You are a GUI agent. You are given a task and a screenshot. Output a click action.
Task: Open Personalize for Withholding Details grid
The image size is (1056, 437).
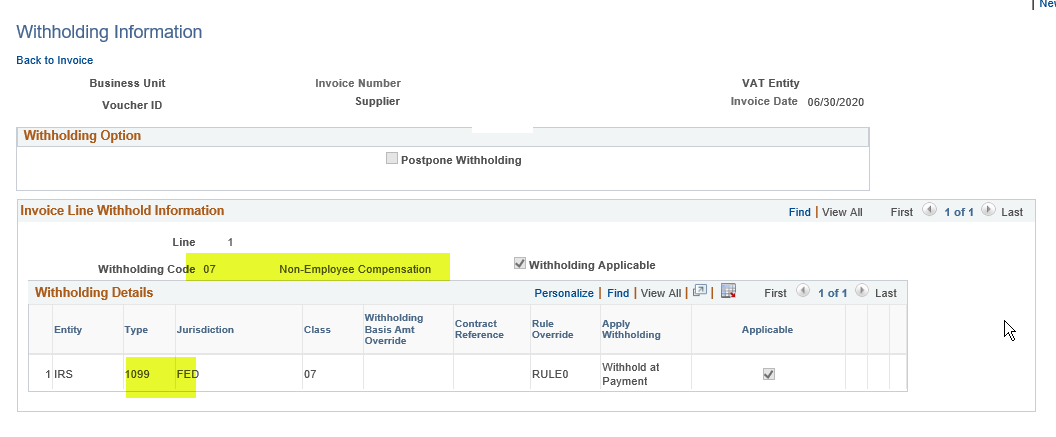[564, 293]
